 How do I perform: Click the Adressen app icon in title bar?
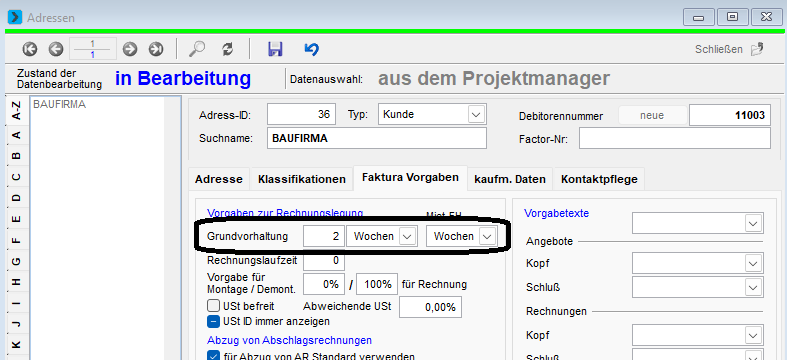[x=15, y=18]
